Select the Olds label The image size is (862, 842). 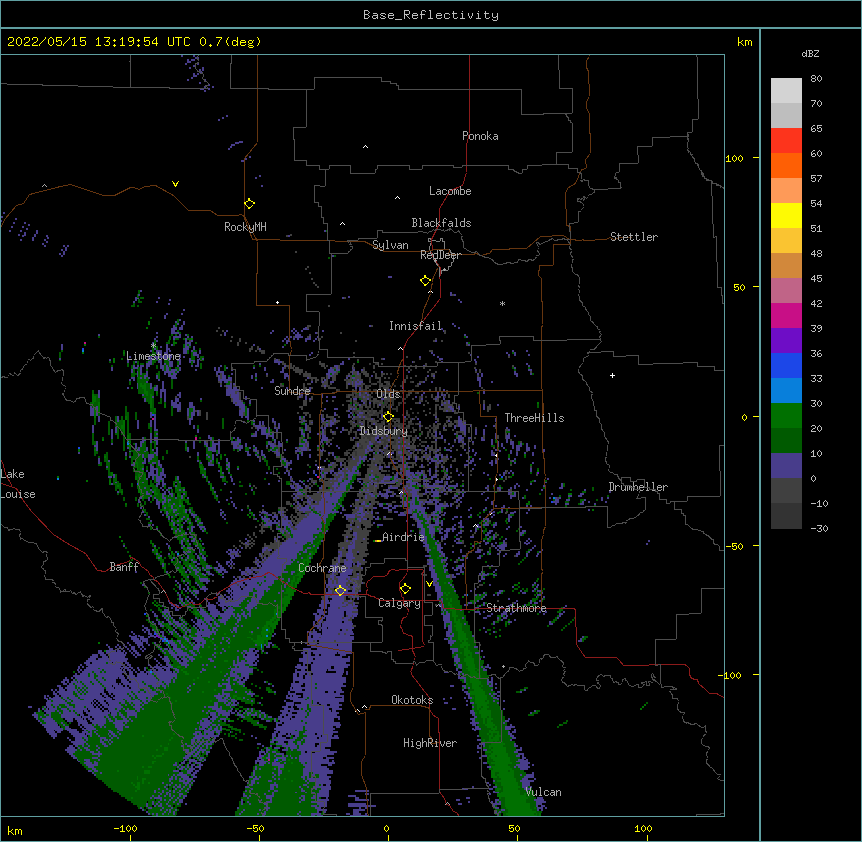pos(388,394)
